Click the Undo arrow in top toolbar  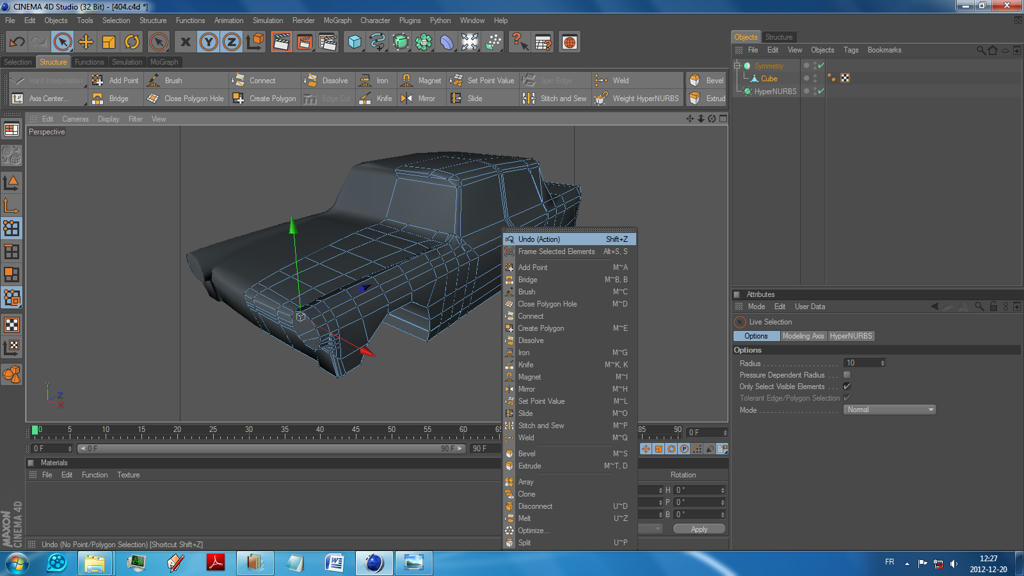click(16, 42)
